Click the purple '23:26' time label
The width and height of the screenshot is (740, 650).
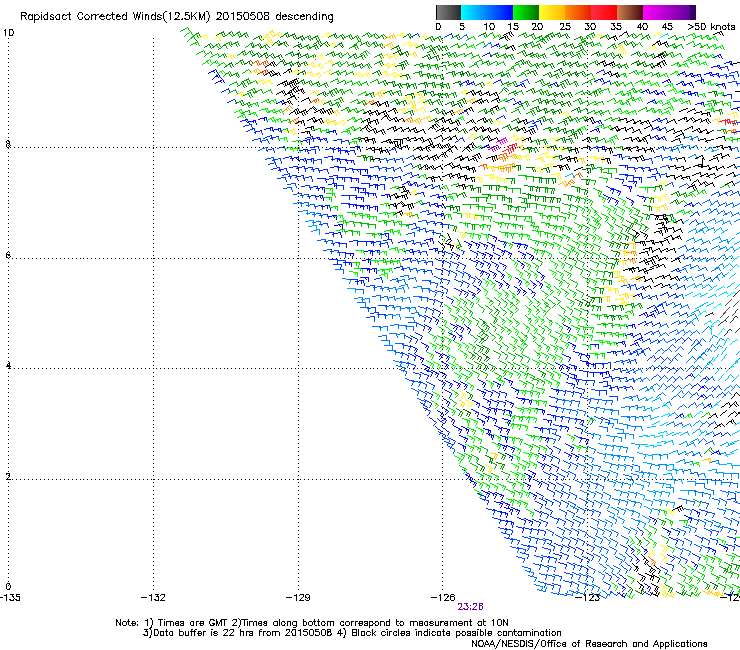tap(470, 607)
